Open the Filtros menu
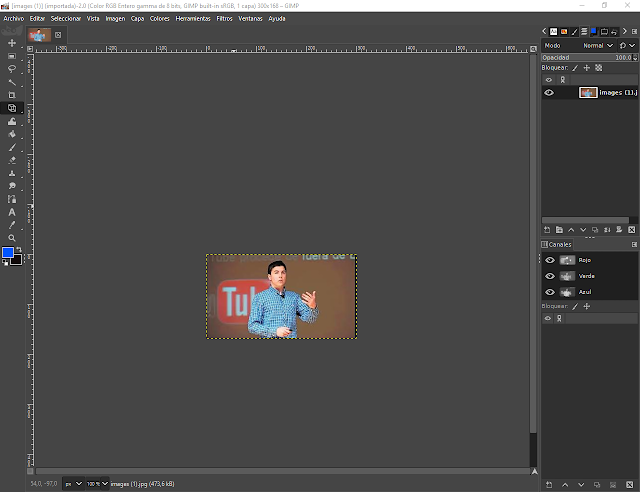The width and height of the screenshot is (640, 492). pyautogui.click(x=224, y=18)
